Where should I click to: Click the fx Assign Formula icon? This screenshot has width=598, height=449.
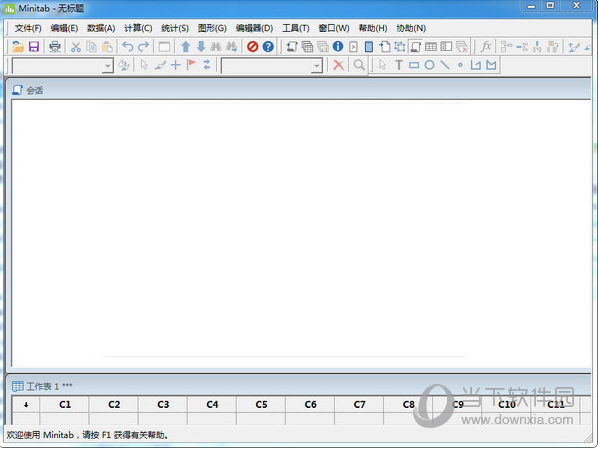point(486,47)
